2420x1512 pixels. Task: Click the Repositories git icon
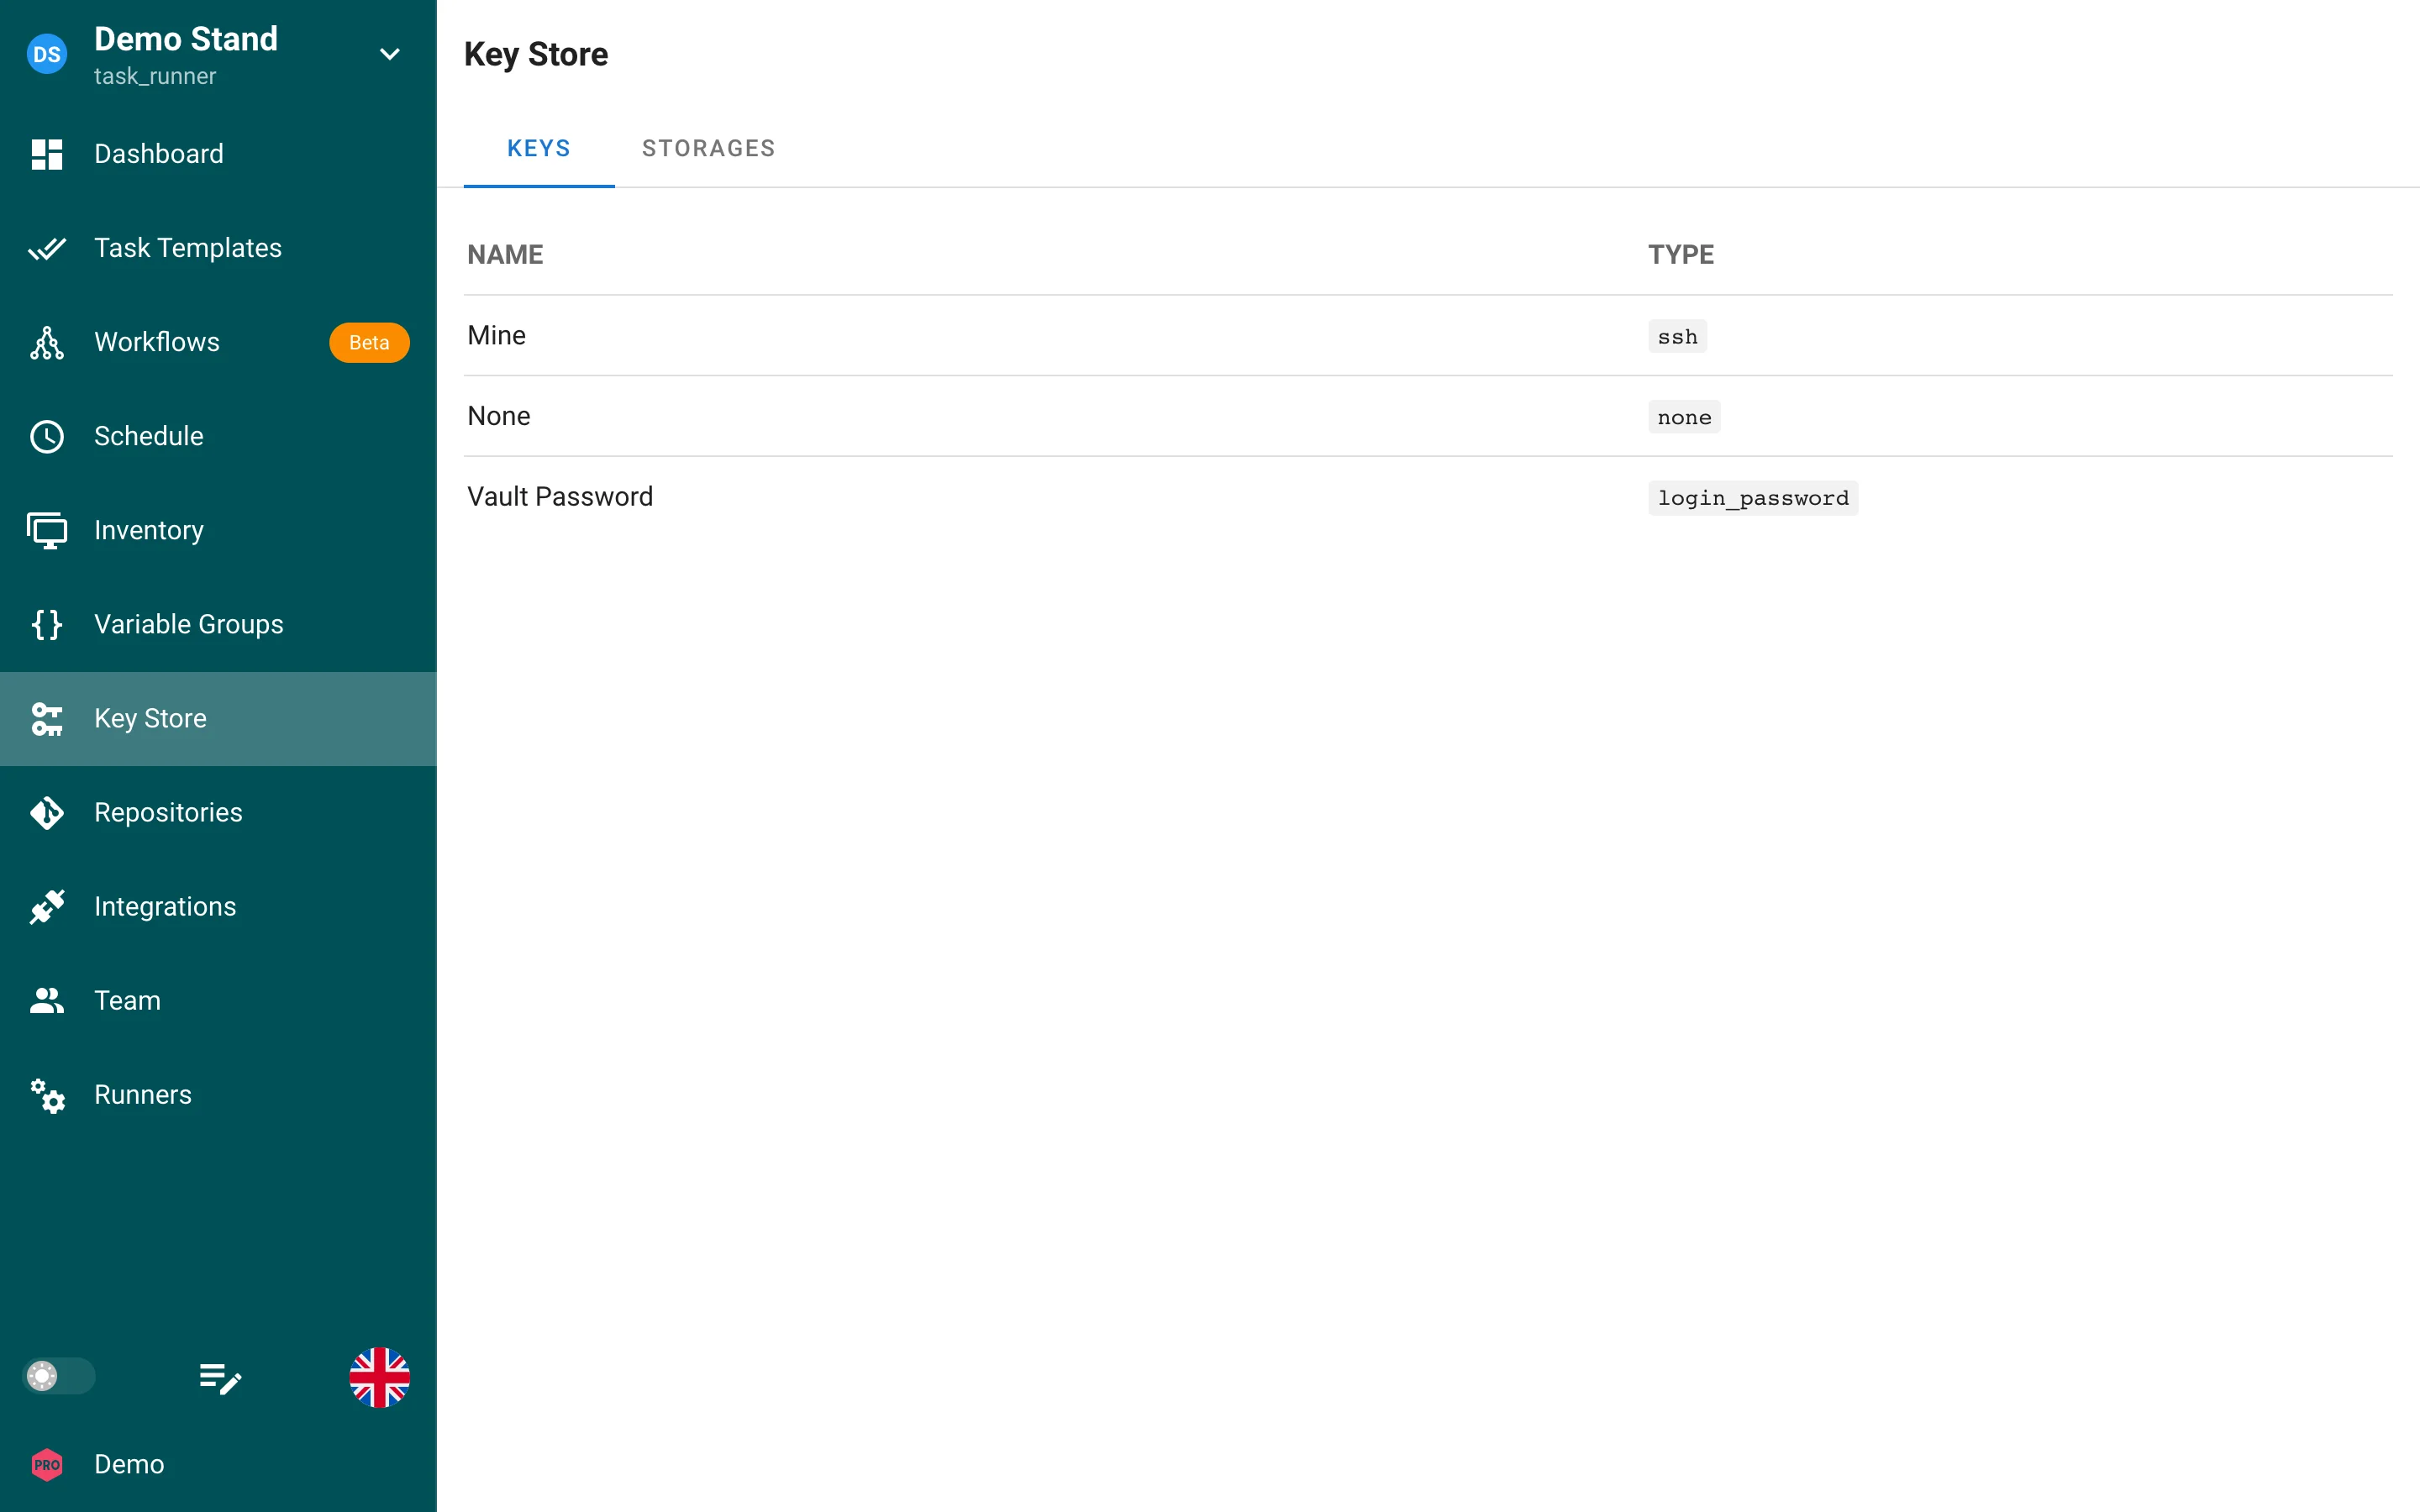tap(47, 813)
